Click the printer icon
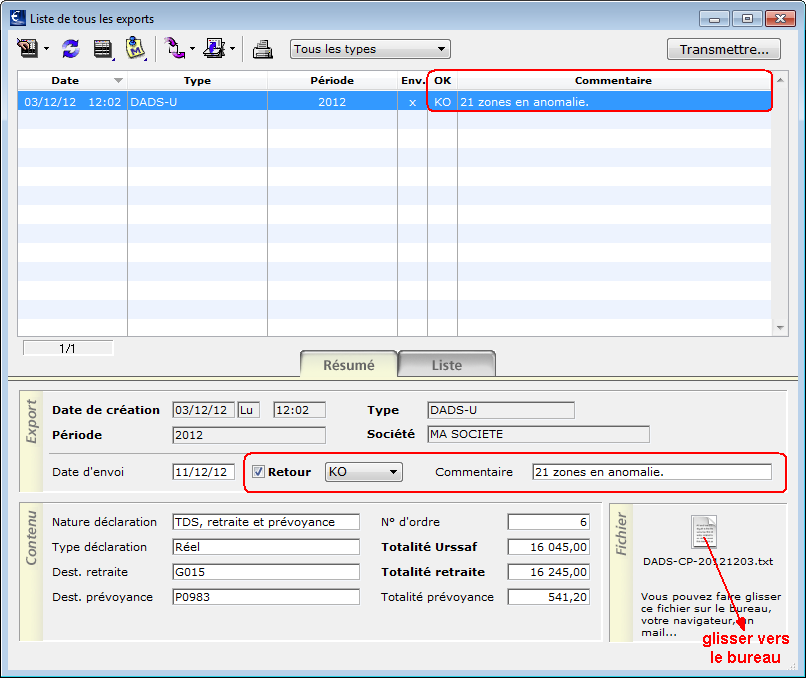The height and width of the screenshot is (678, 806). (263, 49)
